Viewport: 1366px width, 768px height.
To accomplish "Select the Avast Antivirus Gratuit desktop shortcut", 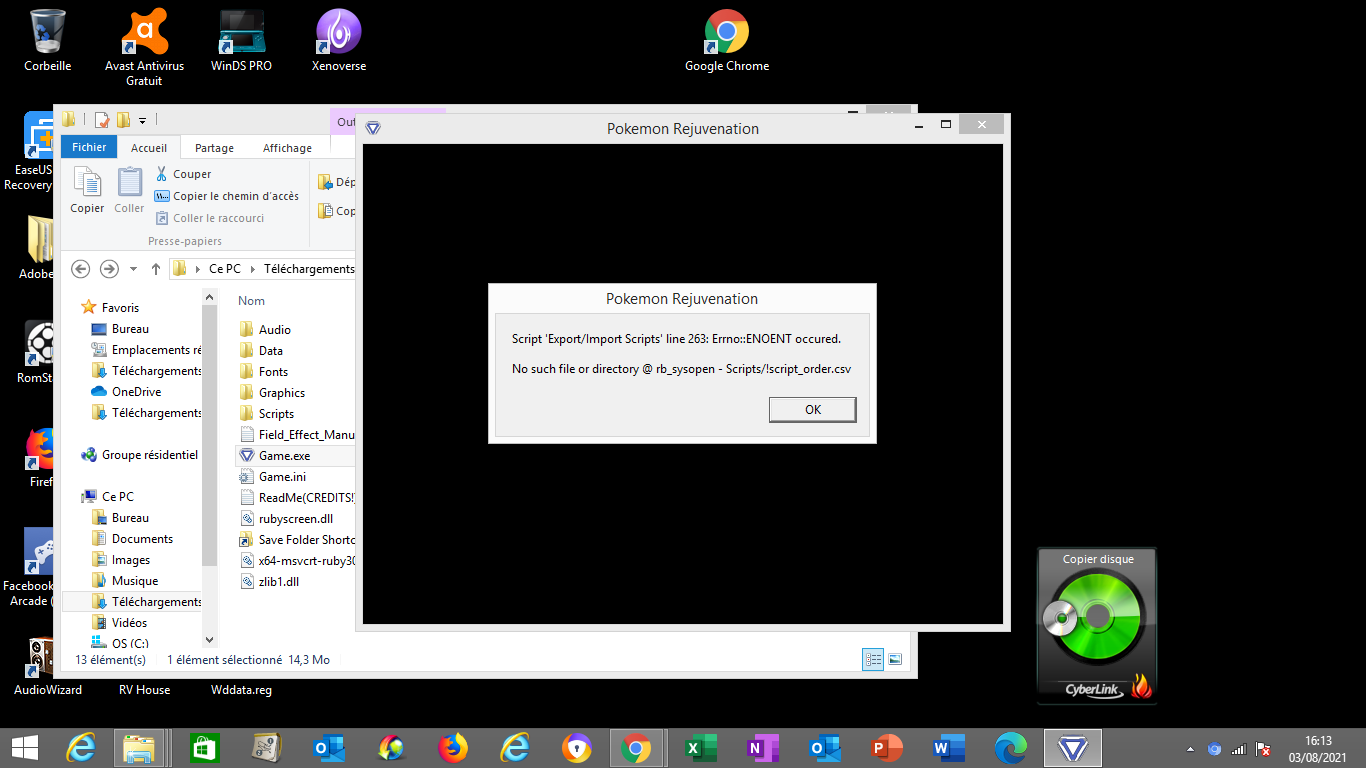I will (x=144, y=47).
